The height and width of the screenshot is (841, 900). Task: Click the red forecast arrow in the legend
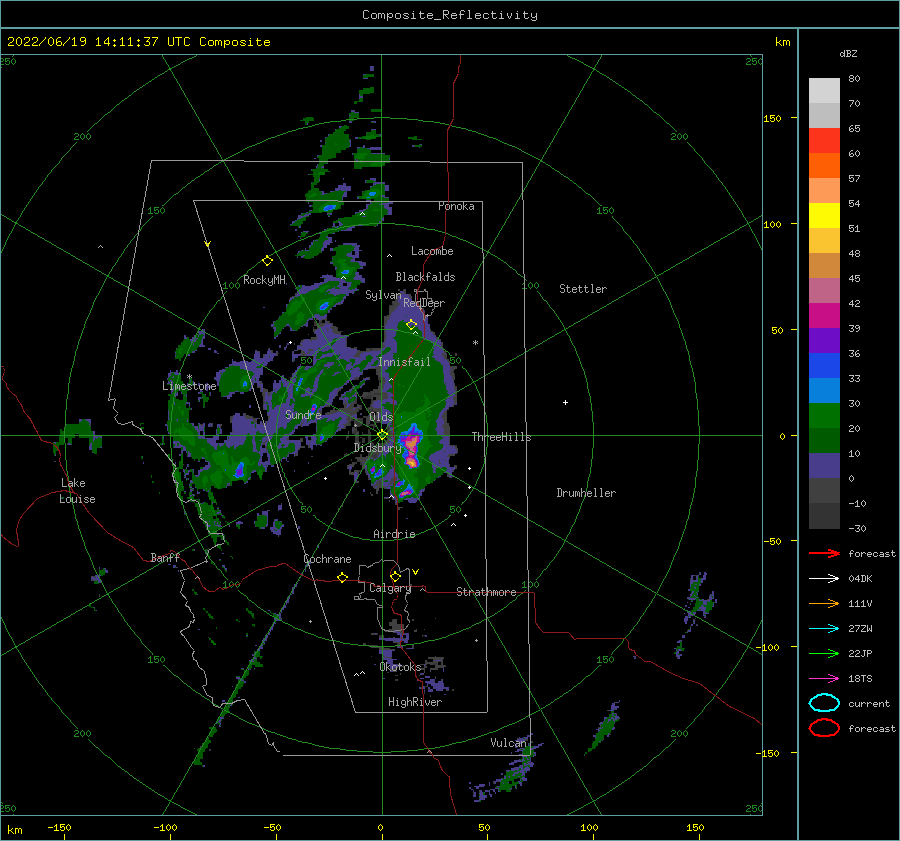click(x=824, y=553)
